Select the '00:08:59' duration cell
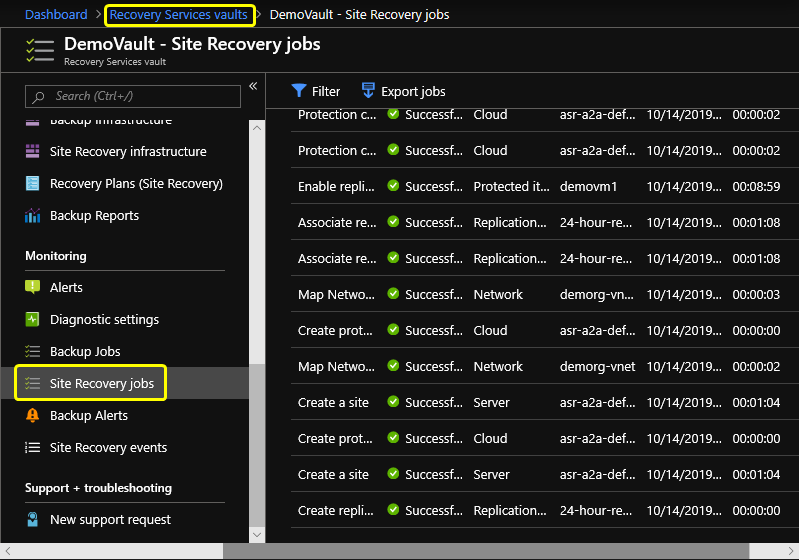The width and height of the screenshot is (799, 560). [756, 186]
